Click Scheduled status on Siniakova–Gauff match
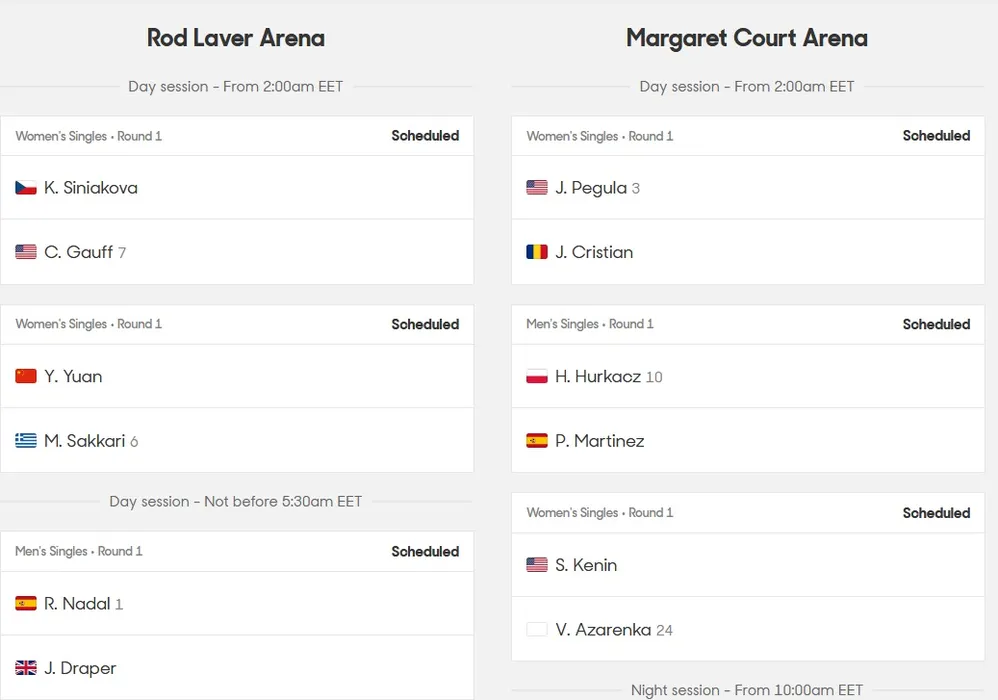The height and width of the screenshot is (700, 998). (x=425, y=136)
